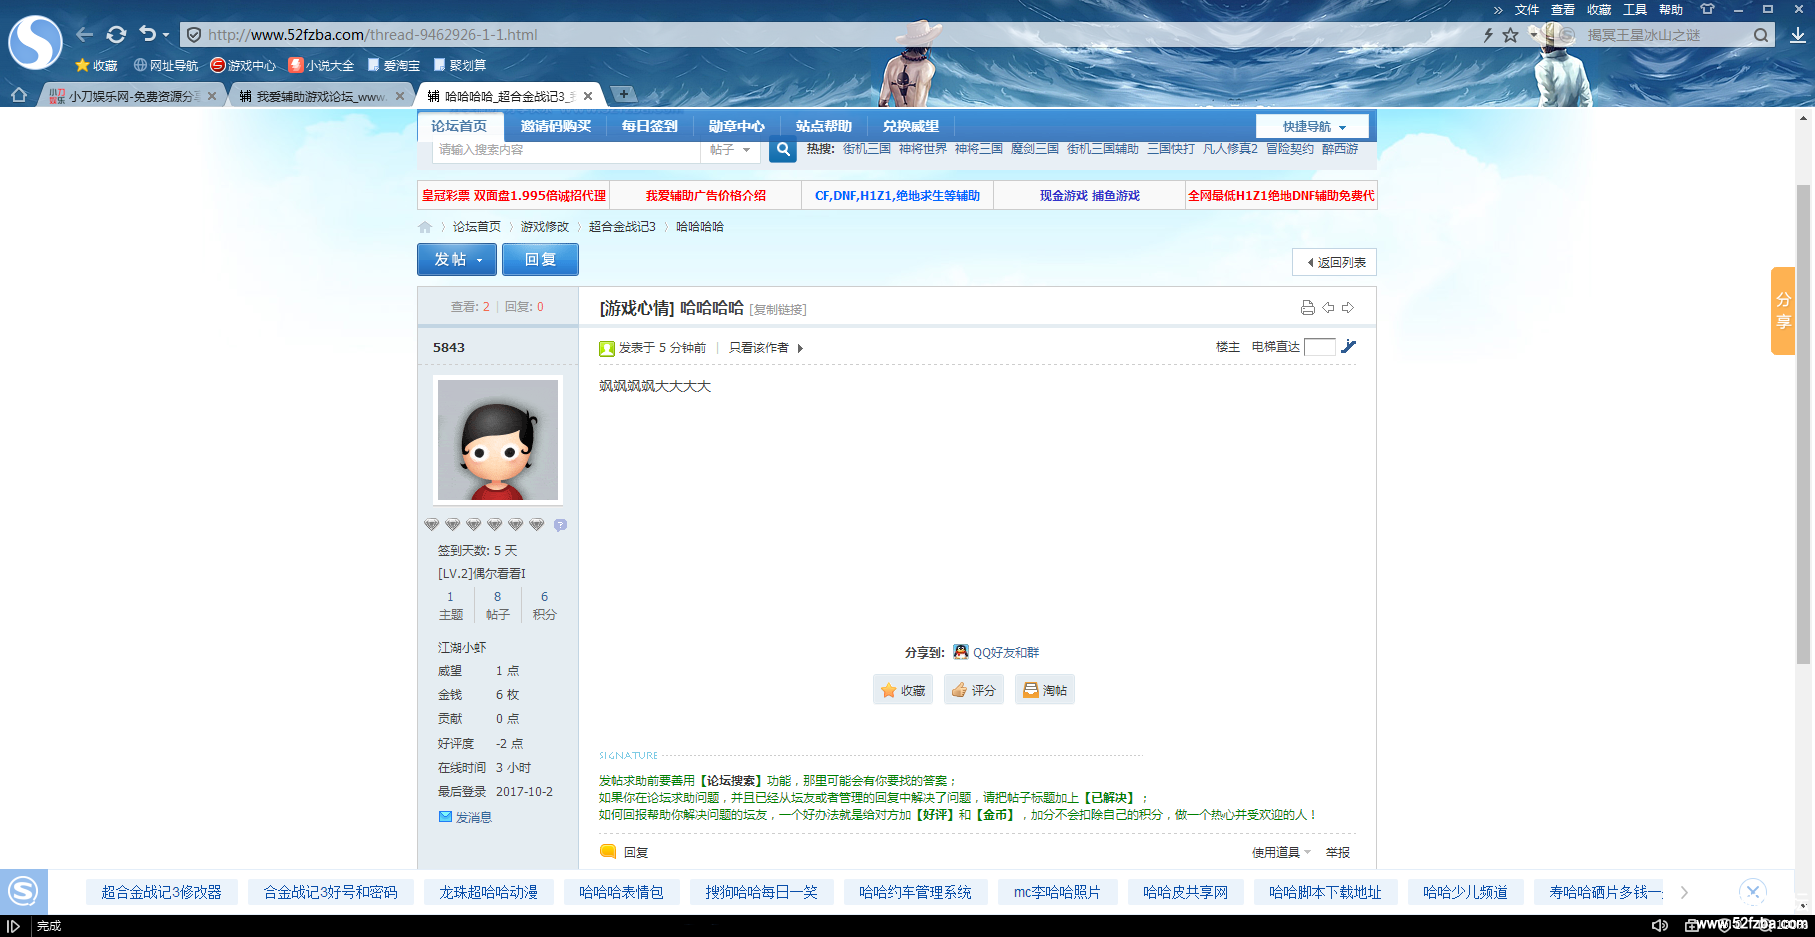This screenshot has width=1815, height=937.
Task: Expand the 快捷导航 dropdown
Action: click(1314, 127)
